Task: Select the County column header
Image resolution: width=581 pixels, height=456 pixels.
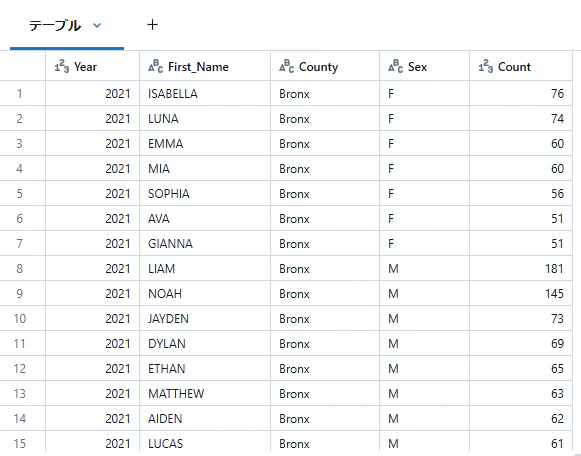Action: pyautogui.click(x=325, y=66)
